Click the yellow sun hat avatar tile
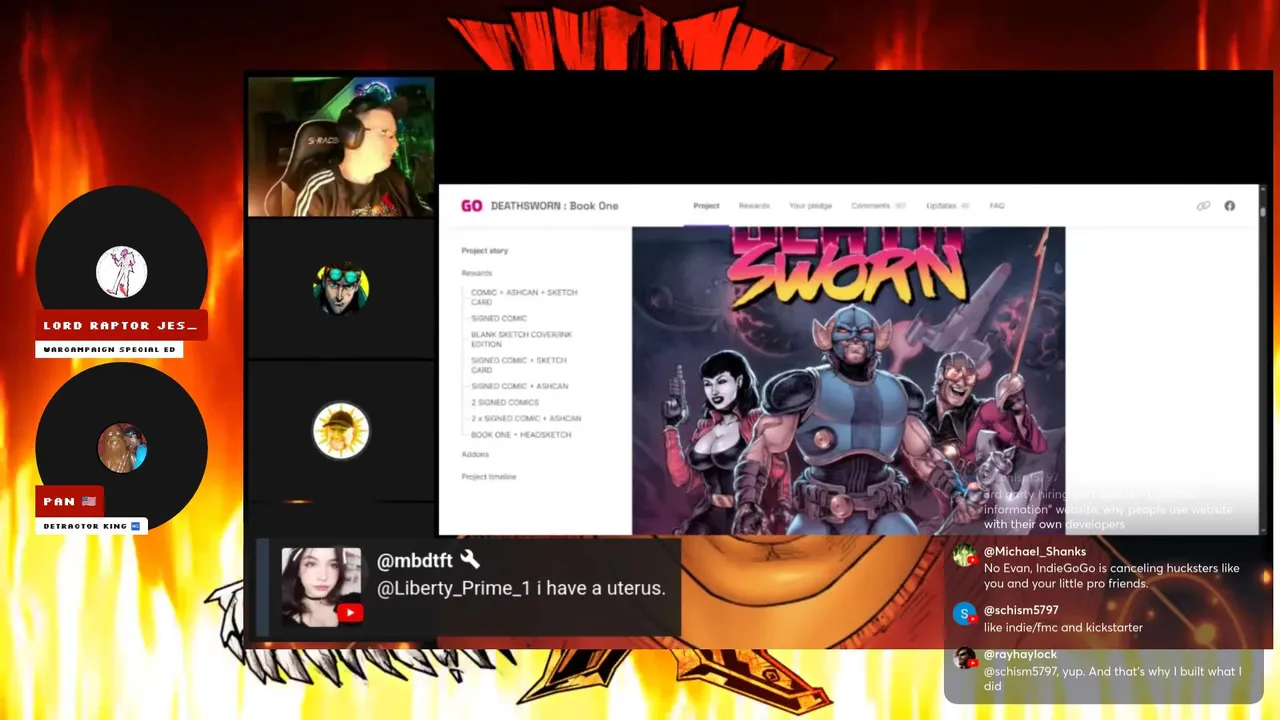This screenshot has width=1280, height=720. [x=341, y=431]
